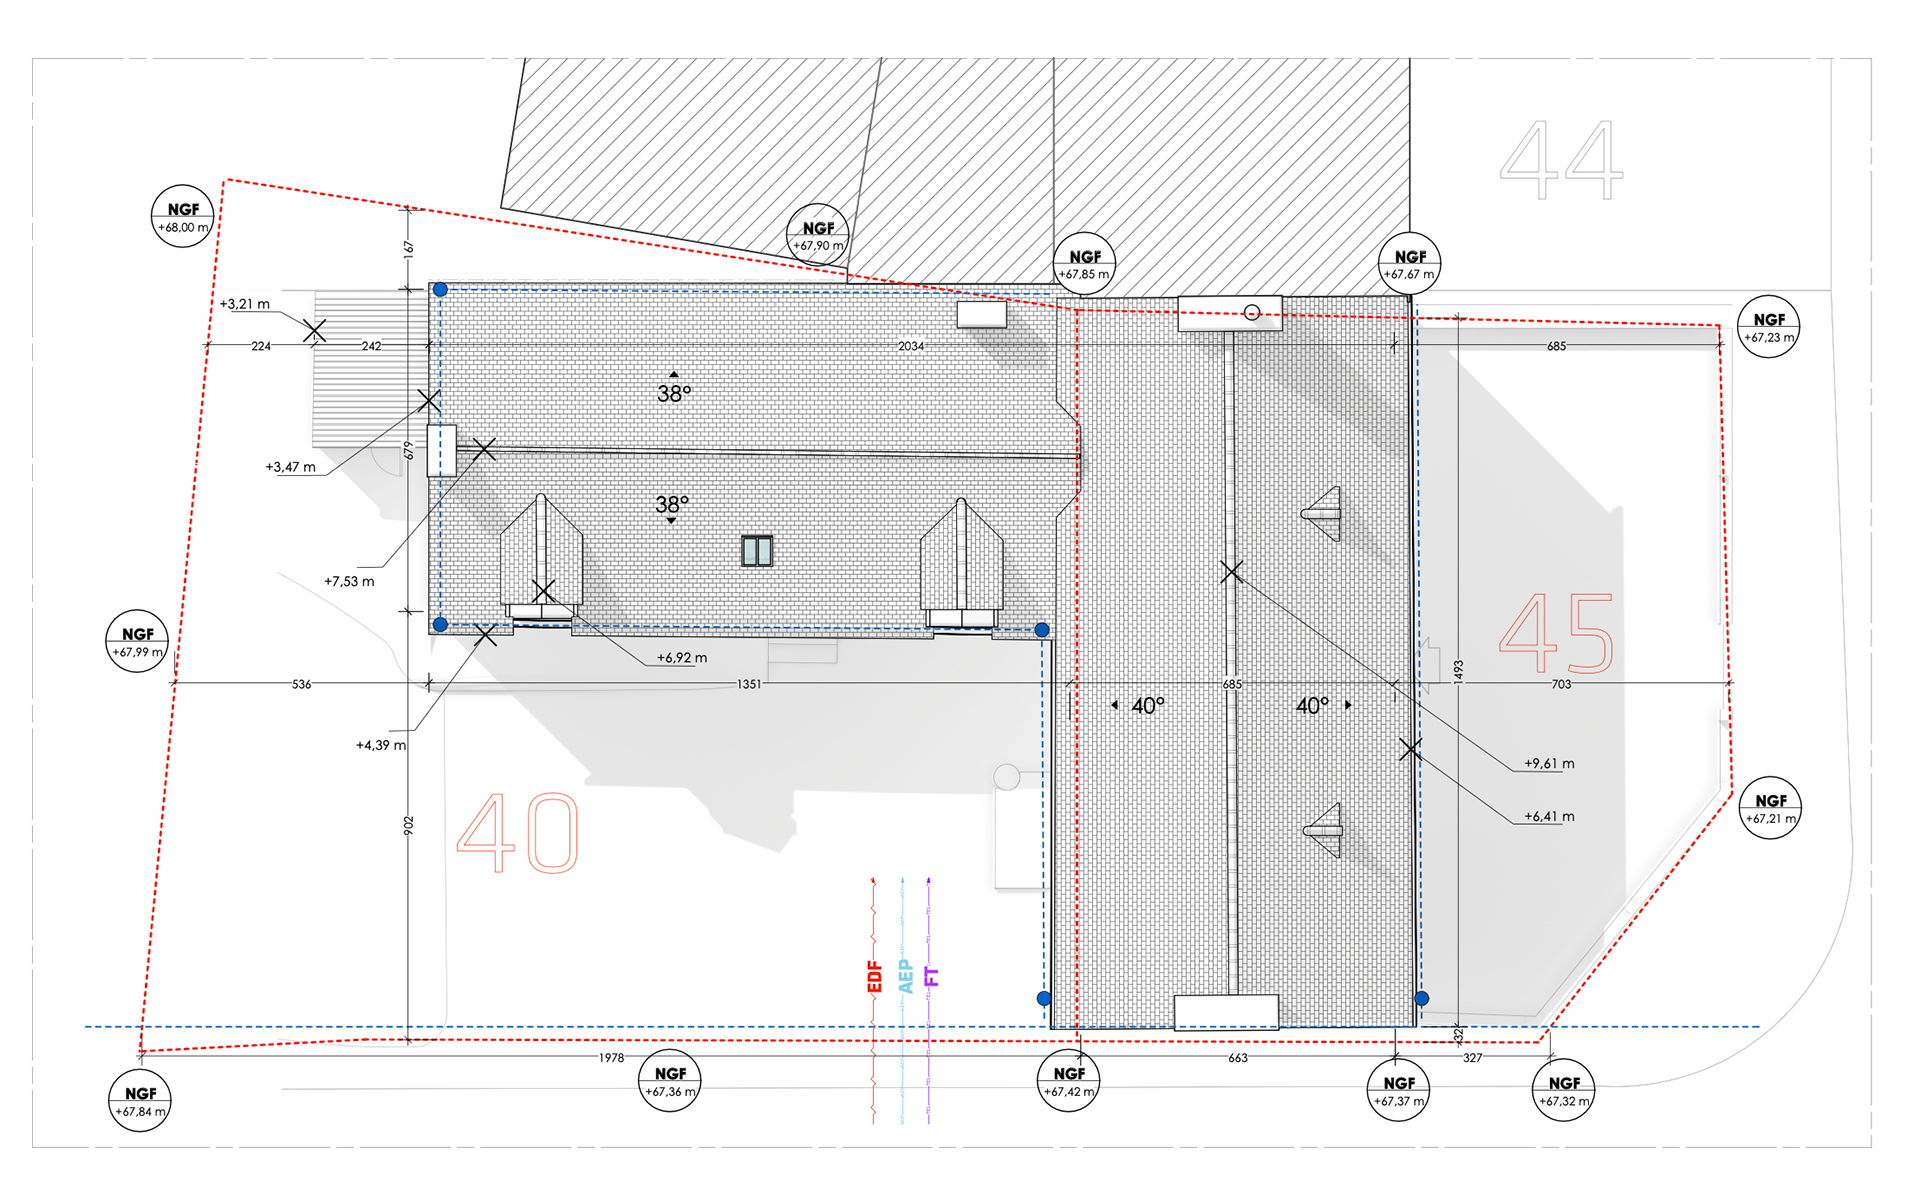Select the +6,92 m height annotation

pos(681,658)
